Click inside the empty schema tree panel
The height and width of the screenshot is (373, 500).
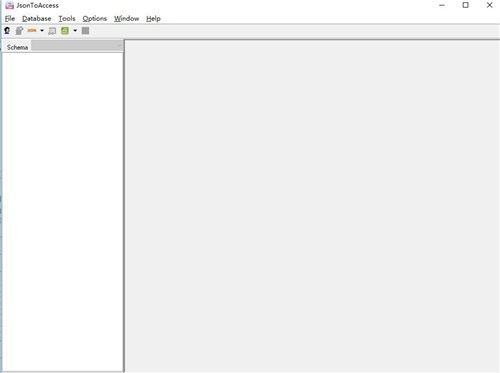point(63,212)
